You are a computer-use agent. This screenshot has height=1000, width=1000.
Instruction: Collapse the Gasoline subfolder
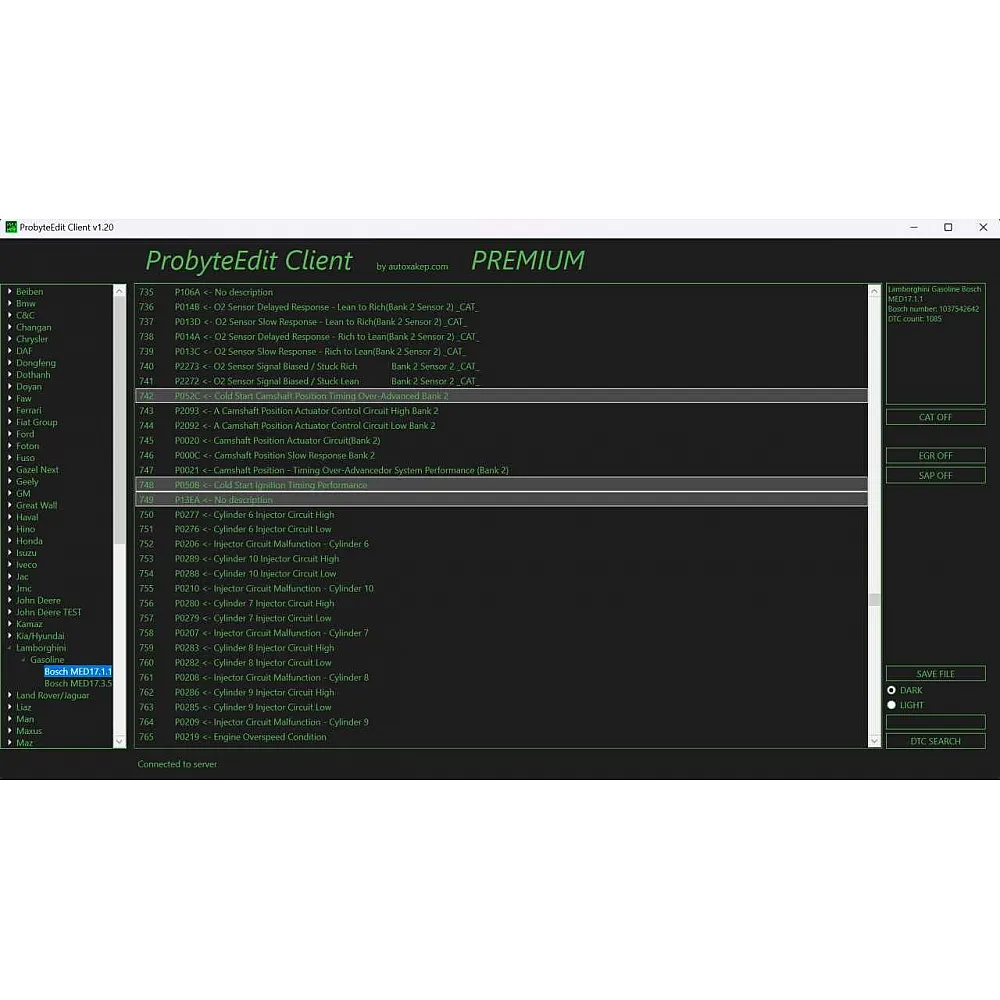(22, 660)
